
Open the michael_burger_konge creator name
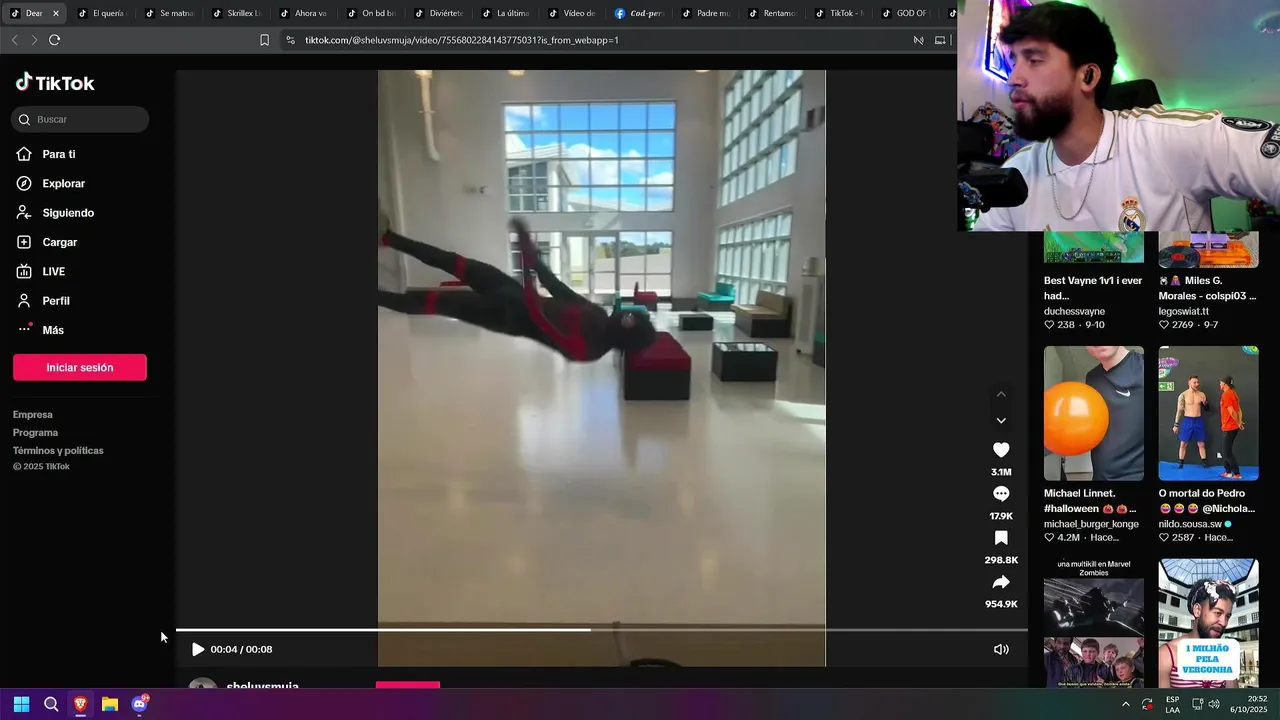tap(1091, 524)
